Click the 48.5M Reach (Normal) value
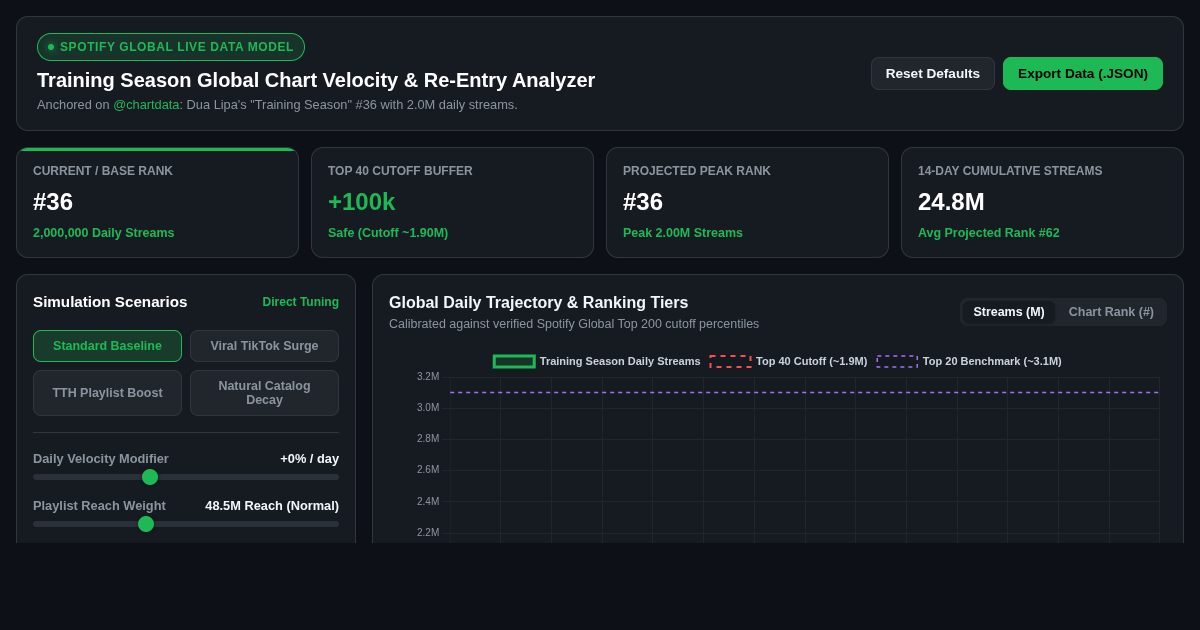 [272, 506]
